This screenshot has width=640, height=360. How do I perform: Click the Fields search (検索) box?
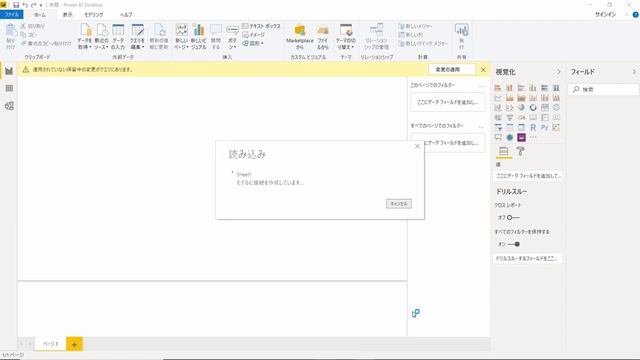click(603, 89)
